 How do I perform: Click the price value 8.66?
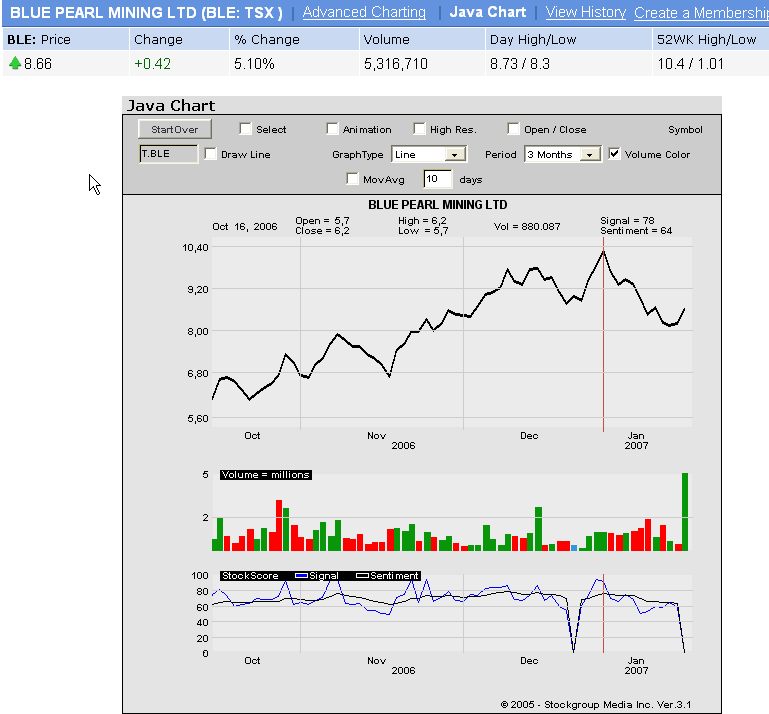tap(38, 64)
